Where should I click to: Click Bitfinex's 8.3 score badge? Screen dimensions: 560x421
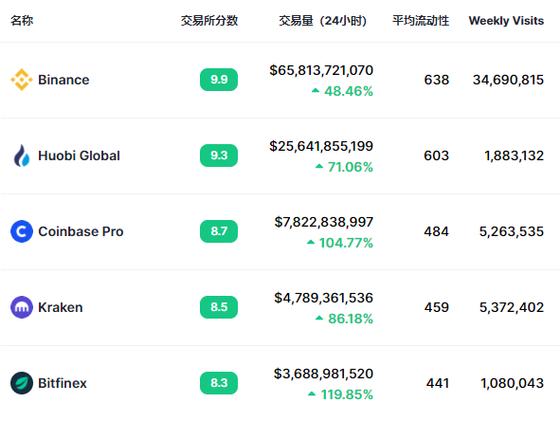tap(219, 383)
